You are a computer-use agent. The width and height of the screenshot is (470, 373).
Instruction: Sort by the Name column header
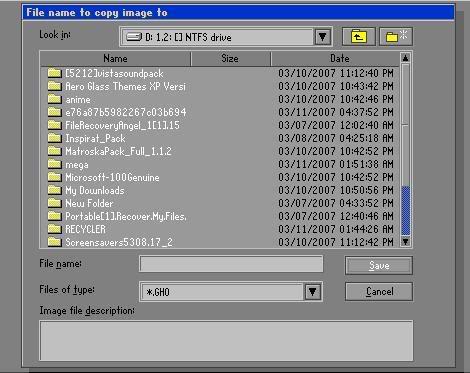[x=115, y=59]
